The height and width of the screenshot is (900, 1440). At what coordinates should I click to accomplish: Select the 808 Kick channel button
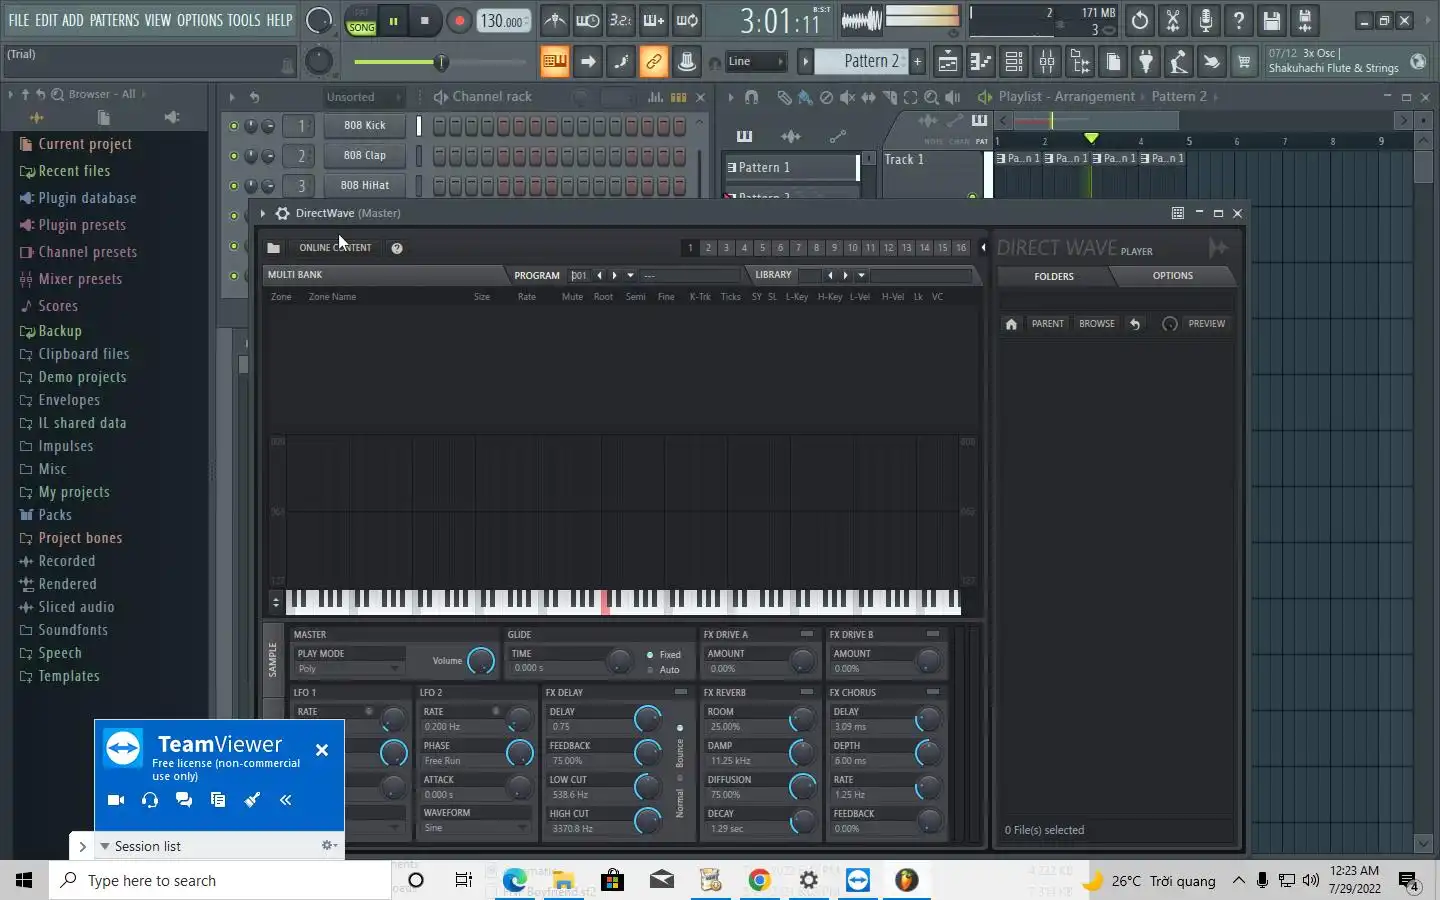[x=365, y=126]
